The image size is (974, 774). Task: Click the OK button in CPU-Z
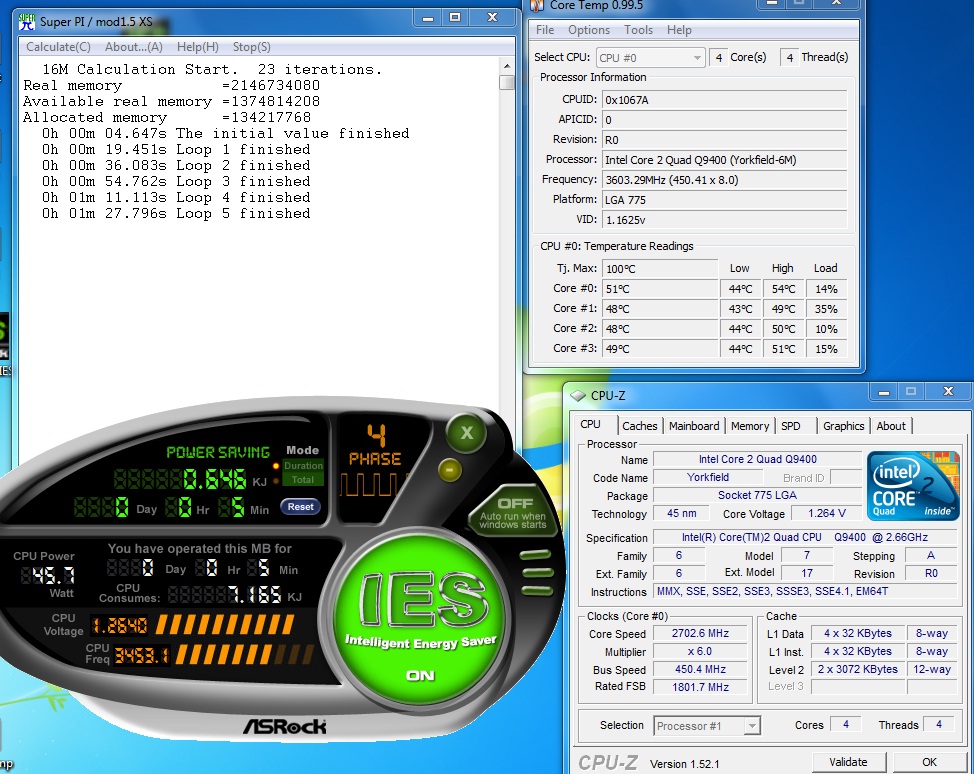929,762
